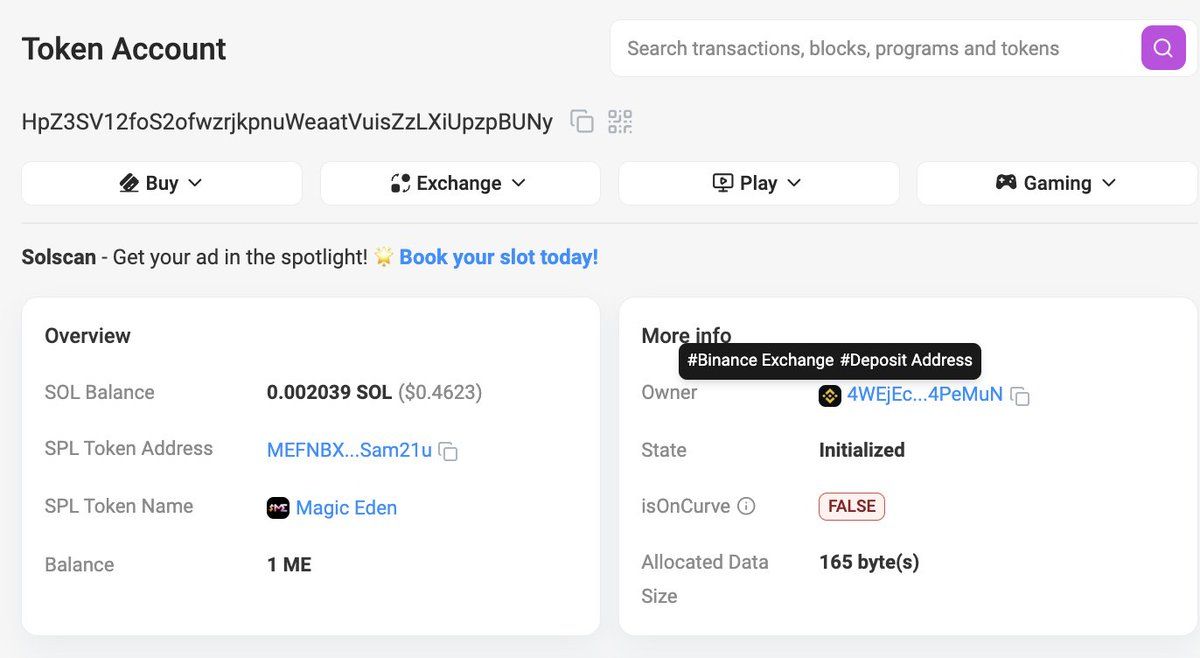Open the Buy dropdown

click(x=161, y=183)
